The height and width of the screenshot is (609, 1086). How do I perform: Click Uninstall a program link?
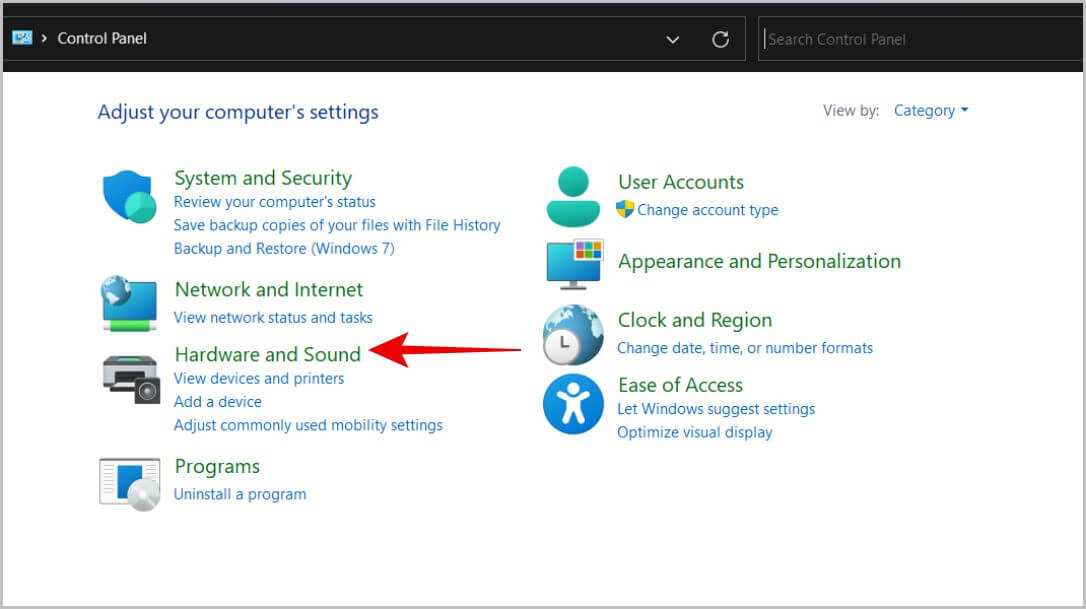click(240, 494)
